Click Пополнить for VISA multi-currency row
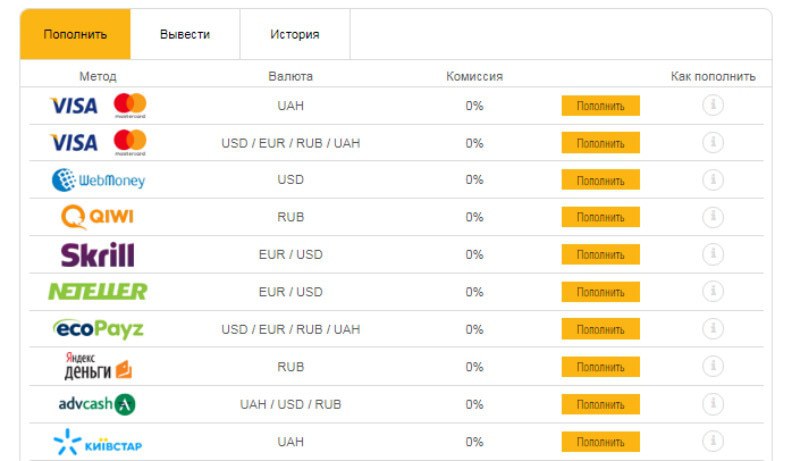 pos(600,143)
